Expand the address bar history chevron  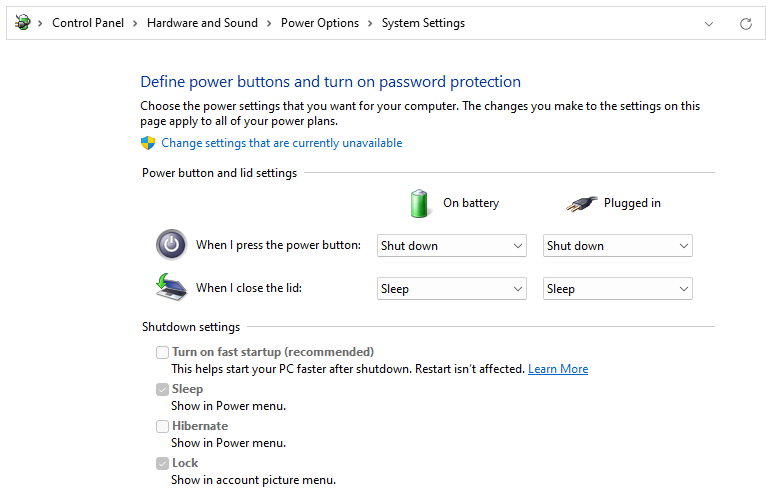pyautogui.click(x=709, y=23)
